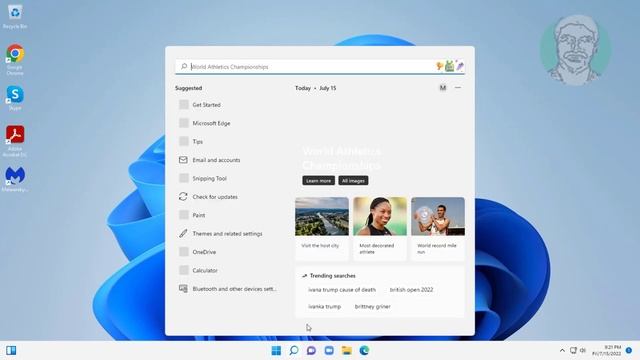Open Email and accounts settings
This screenshot has width=640, height=360.
pyautogui.click(x=228, y=160)
